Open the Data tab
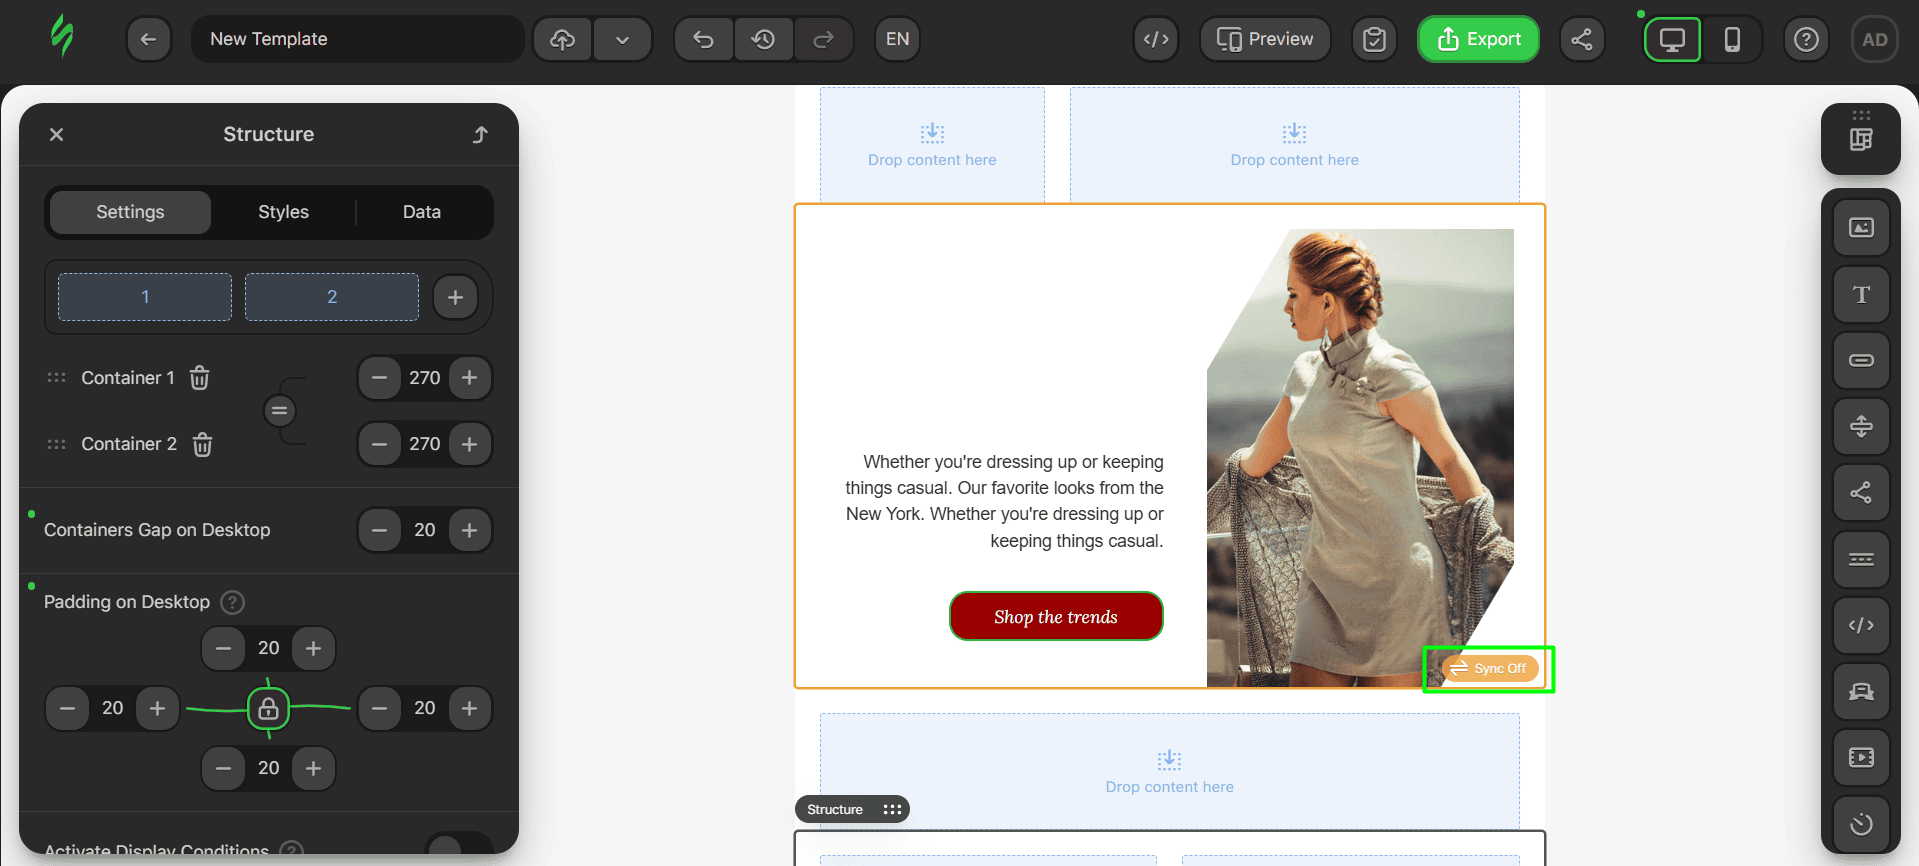The height and width of the screenshot is (866, 1919). [421, 212]
